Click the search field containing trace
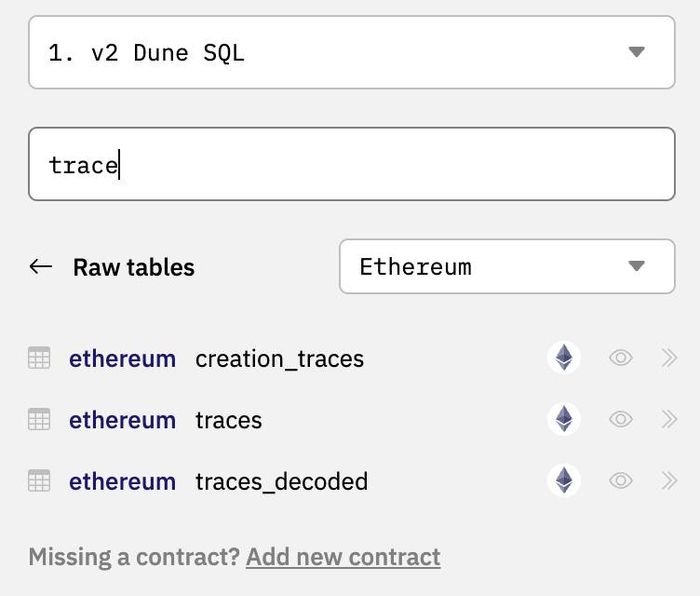 coord(352,164)
